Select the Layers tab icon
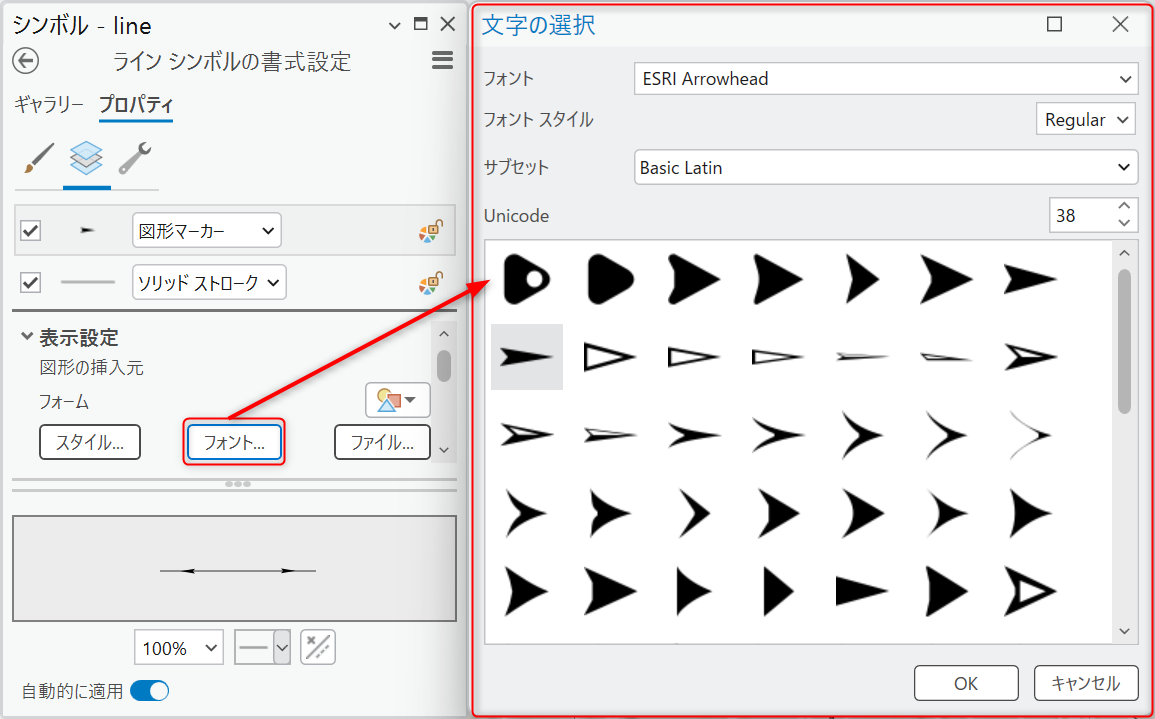1155x719 pixels. pyautogui.click(x=86, y=158)
